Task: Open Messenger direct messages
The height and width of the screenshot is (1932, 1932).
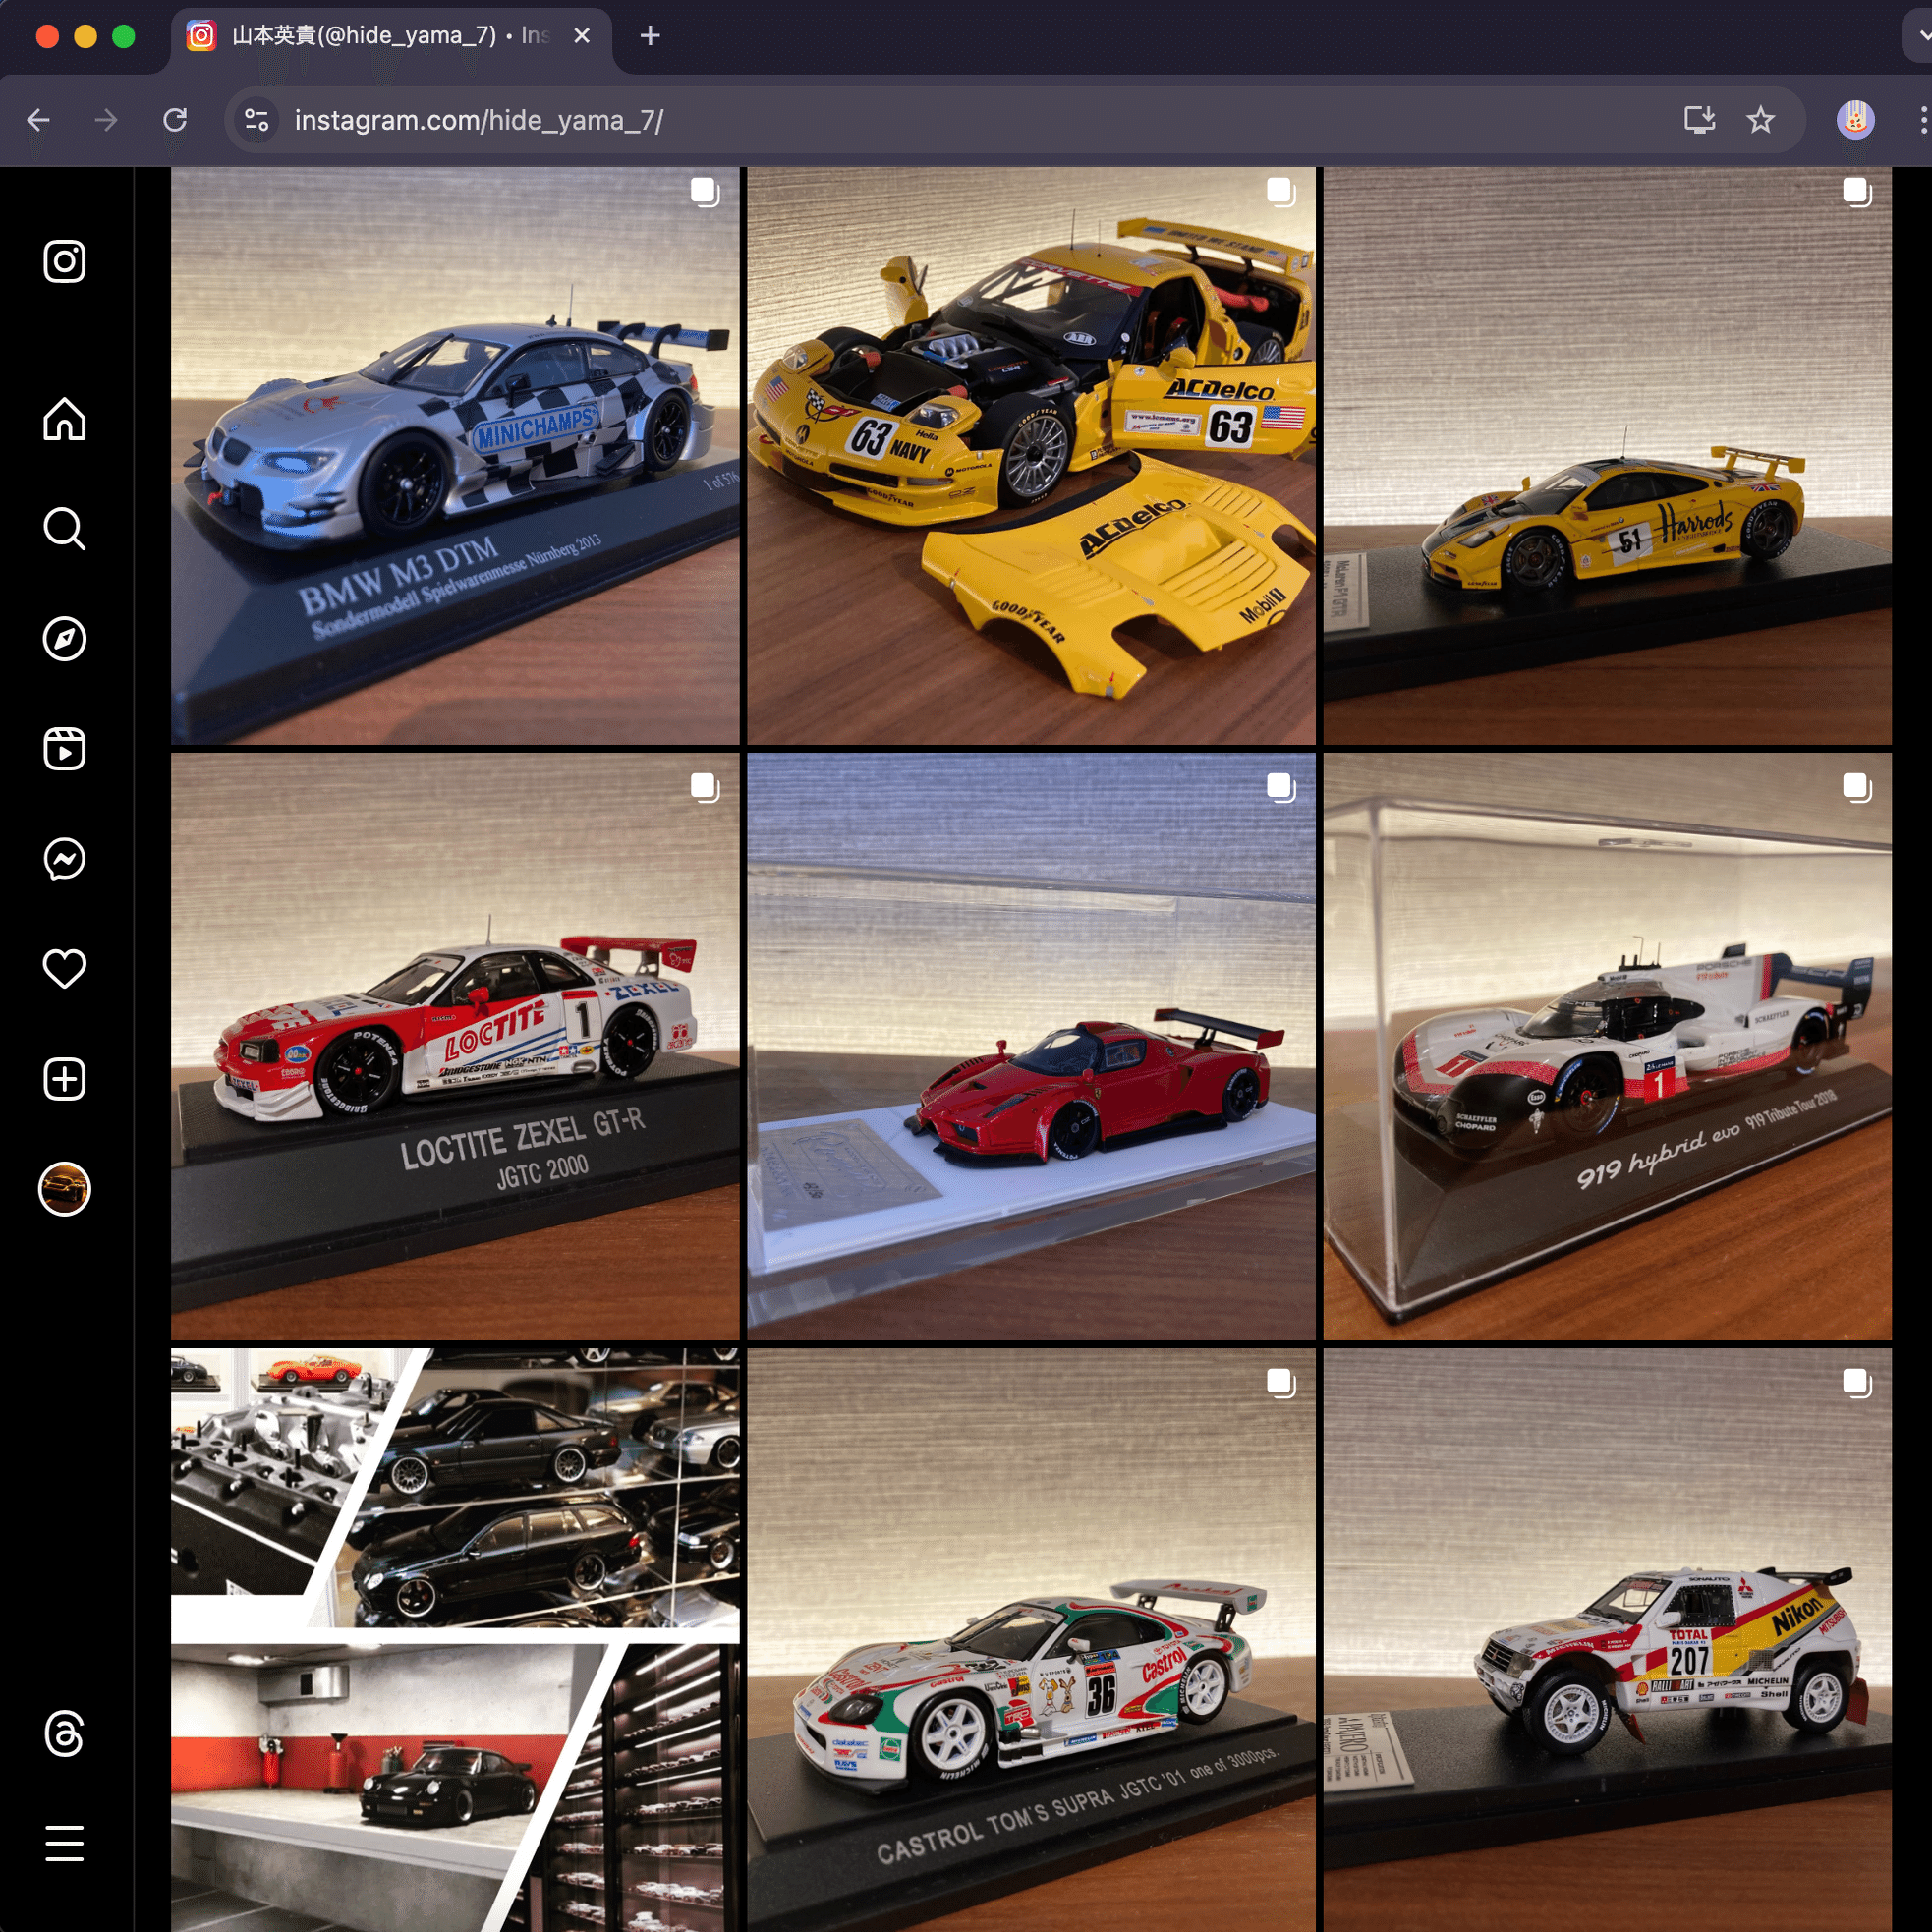Action: coord(64,859)
